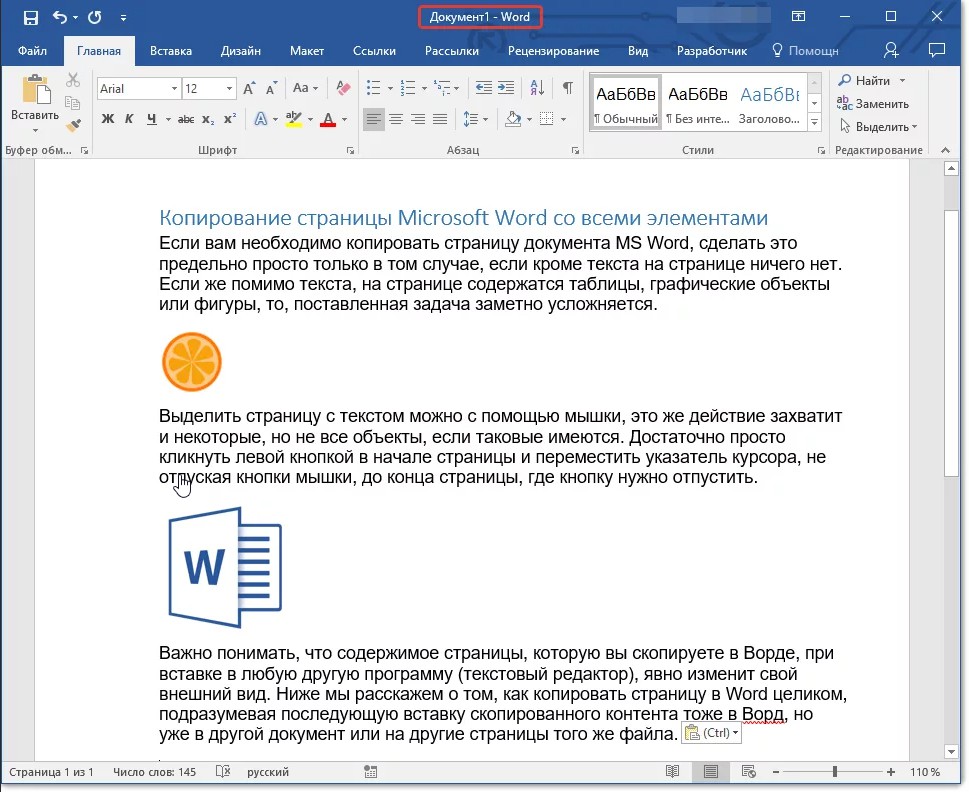Image resolution: width=969 pixels, height=792 pixels.
Task: Justify the paragraph text
Action: (440, 119)
